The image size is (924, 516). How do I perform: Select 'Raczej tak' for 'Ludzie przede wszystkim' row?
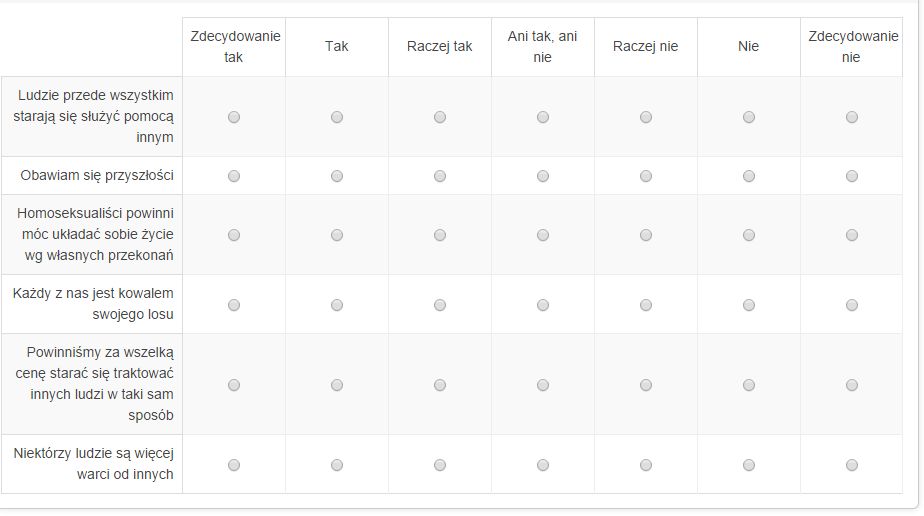coord(440,117)
